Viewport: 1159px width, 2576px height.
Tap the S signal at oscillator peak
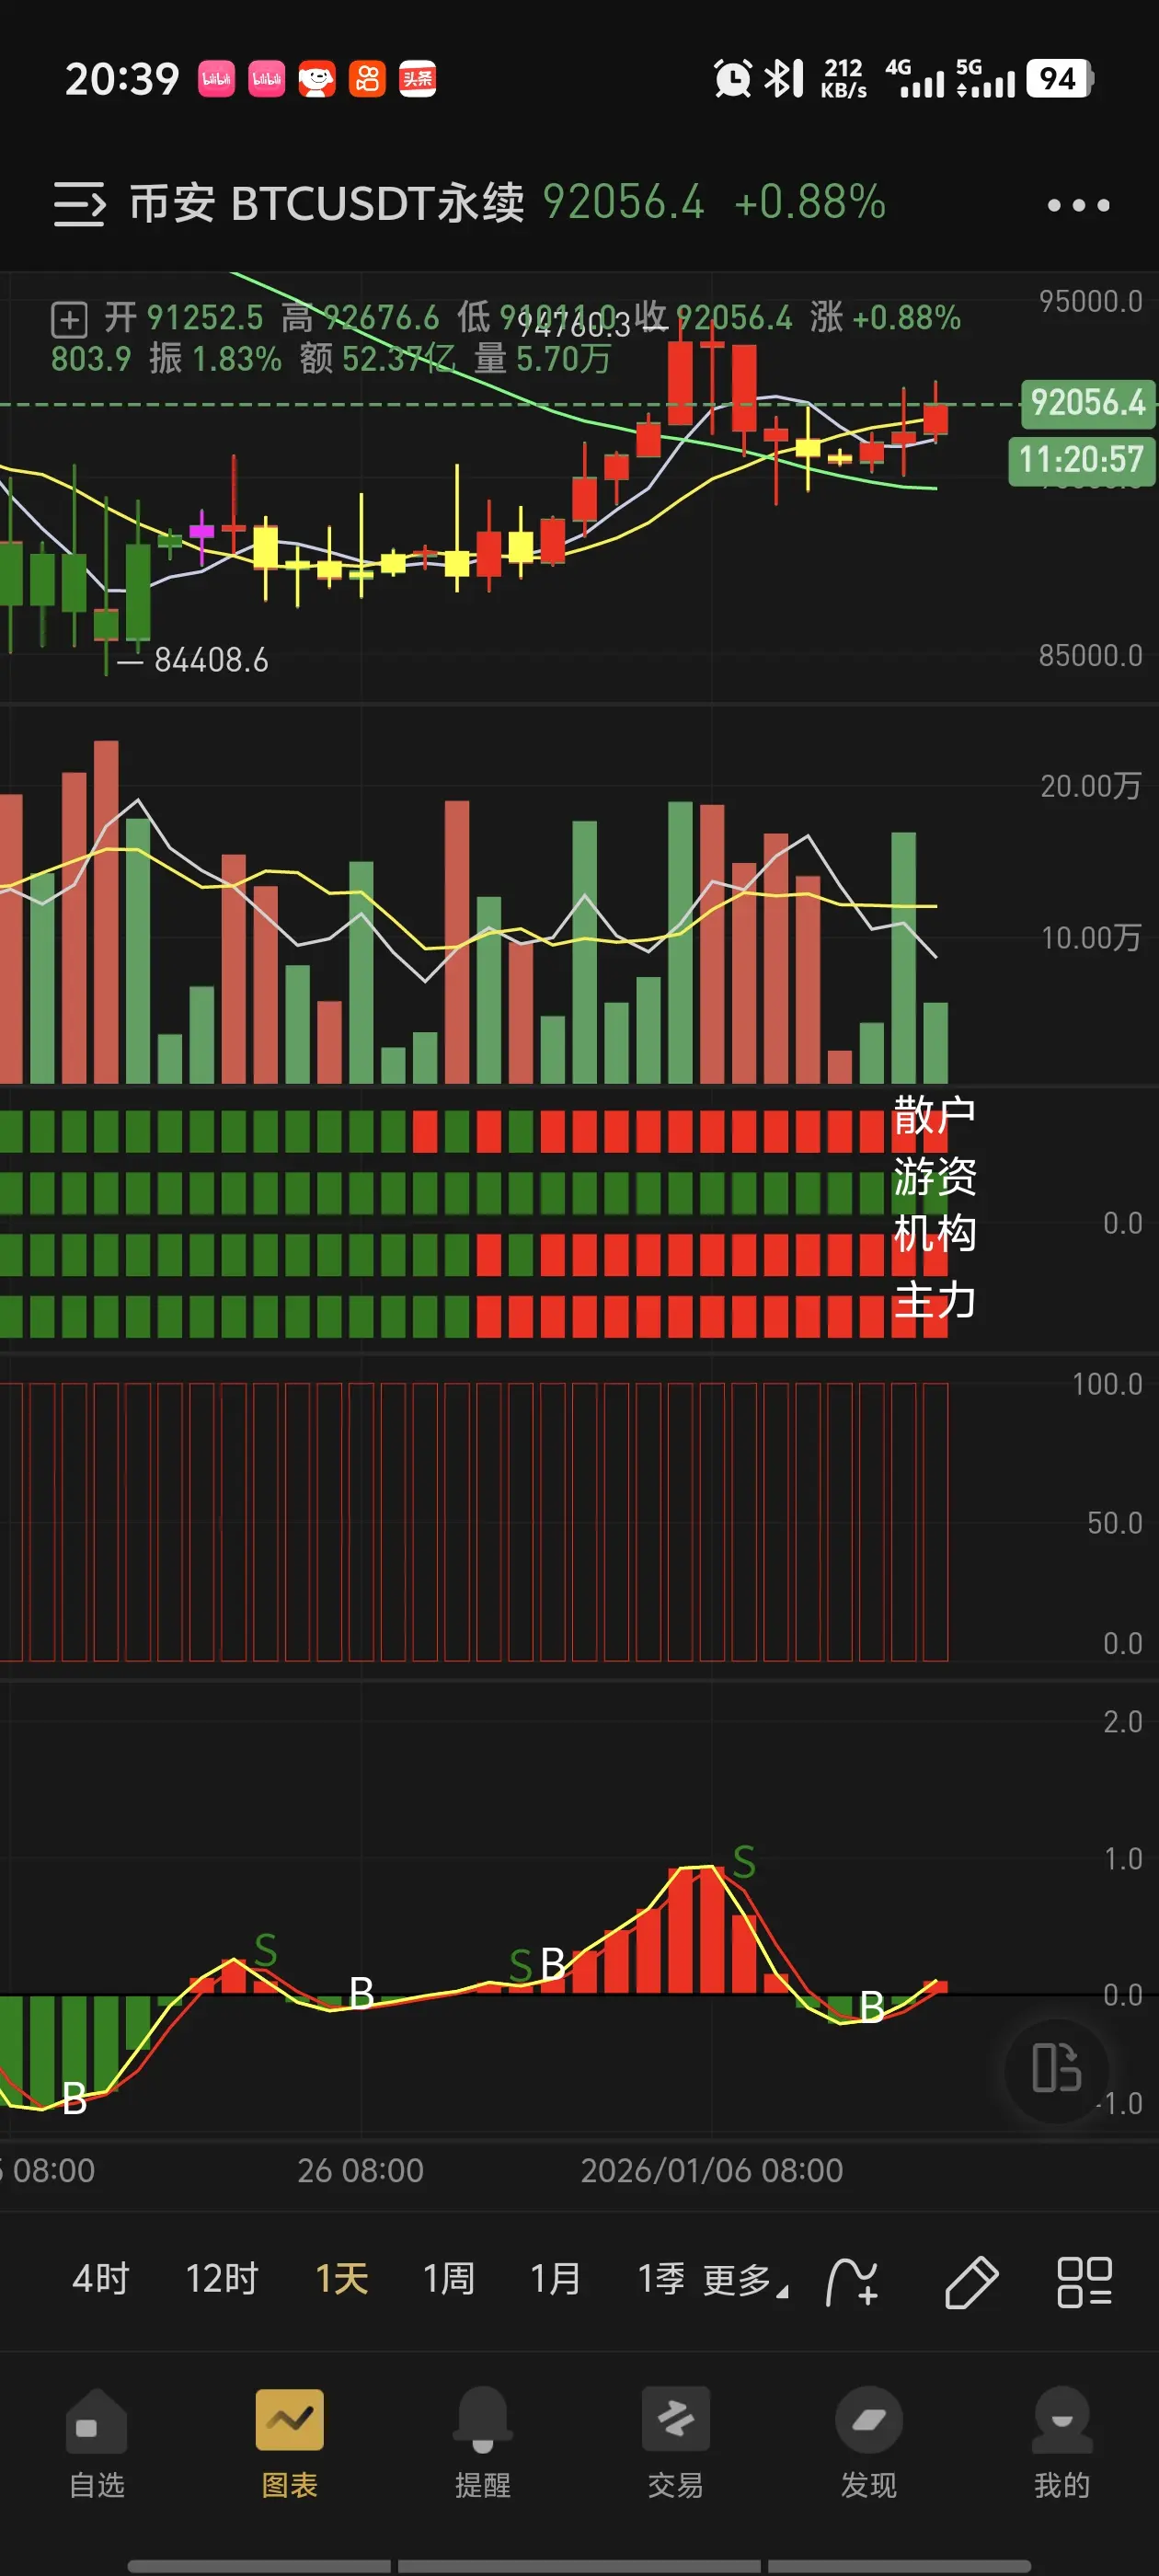[x=744, y=1863]
